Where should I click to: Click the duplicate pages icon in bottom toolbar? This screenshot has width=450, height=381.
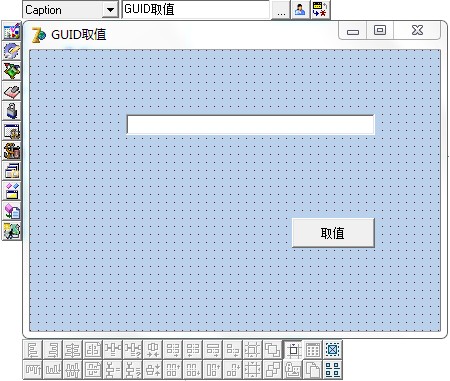(313, 370)
